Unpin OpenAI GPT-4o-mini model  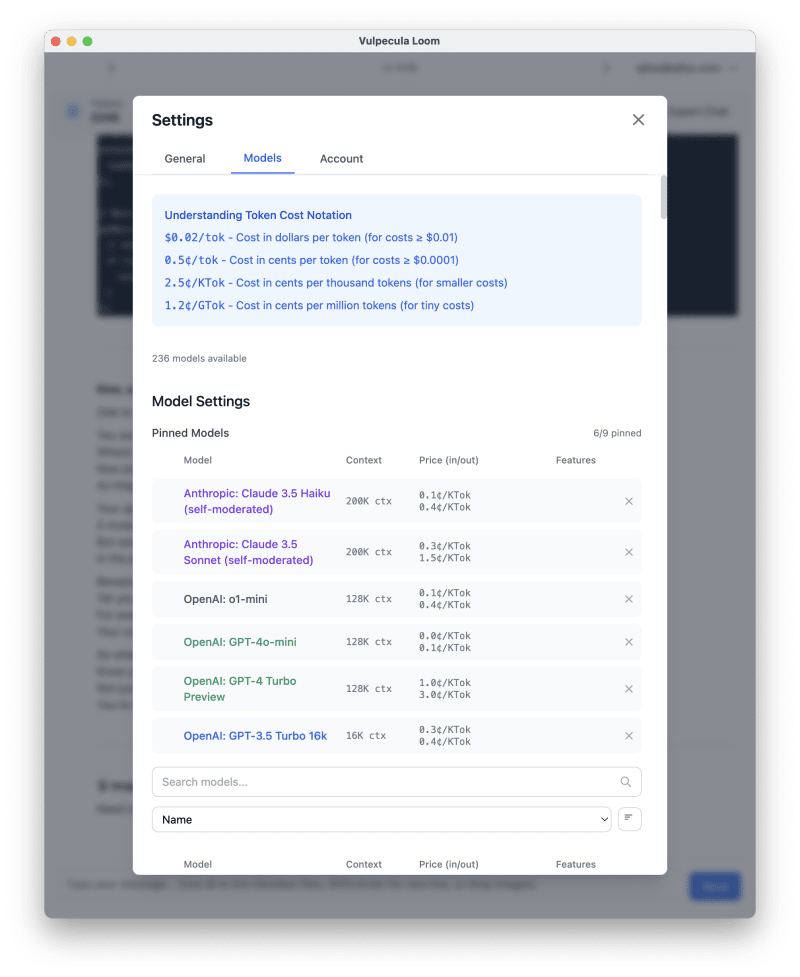coord(629,642)
